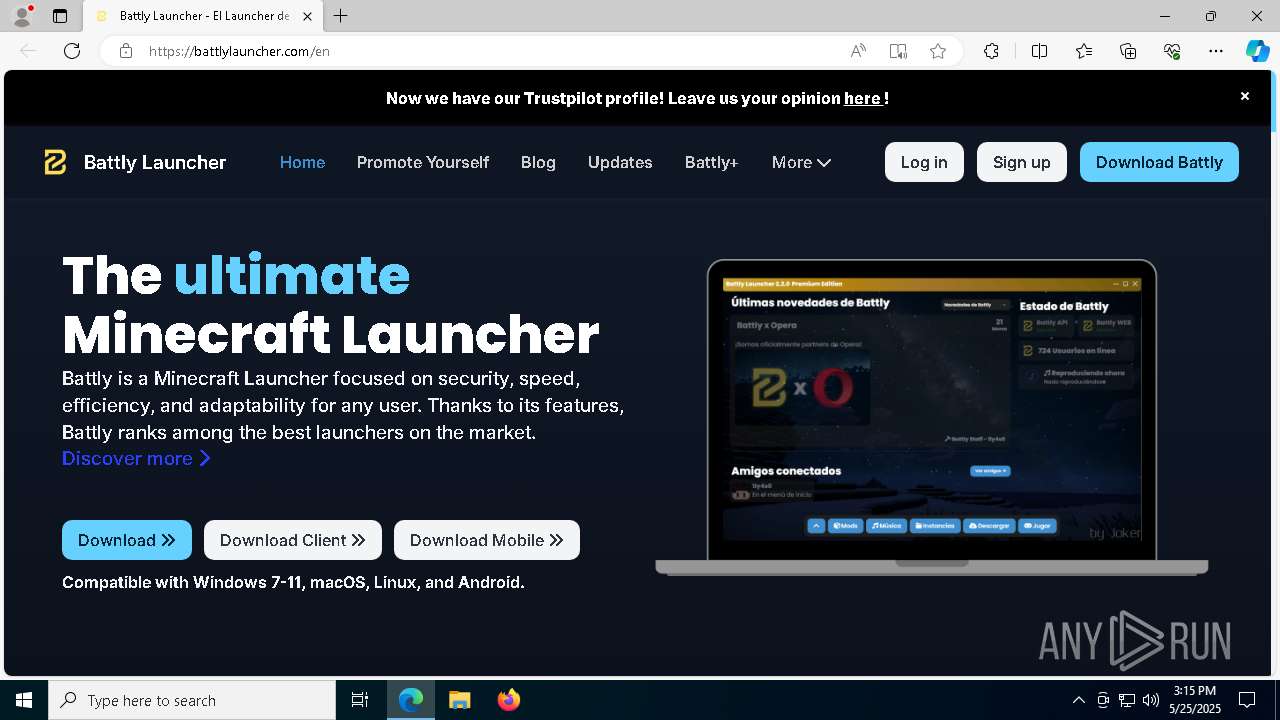Viewport: 1280px width, 720px height.
Task: Toggle Split screen icon in toolbar
Action: click(x=1040, y=51)
